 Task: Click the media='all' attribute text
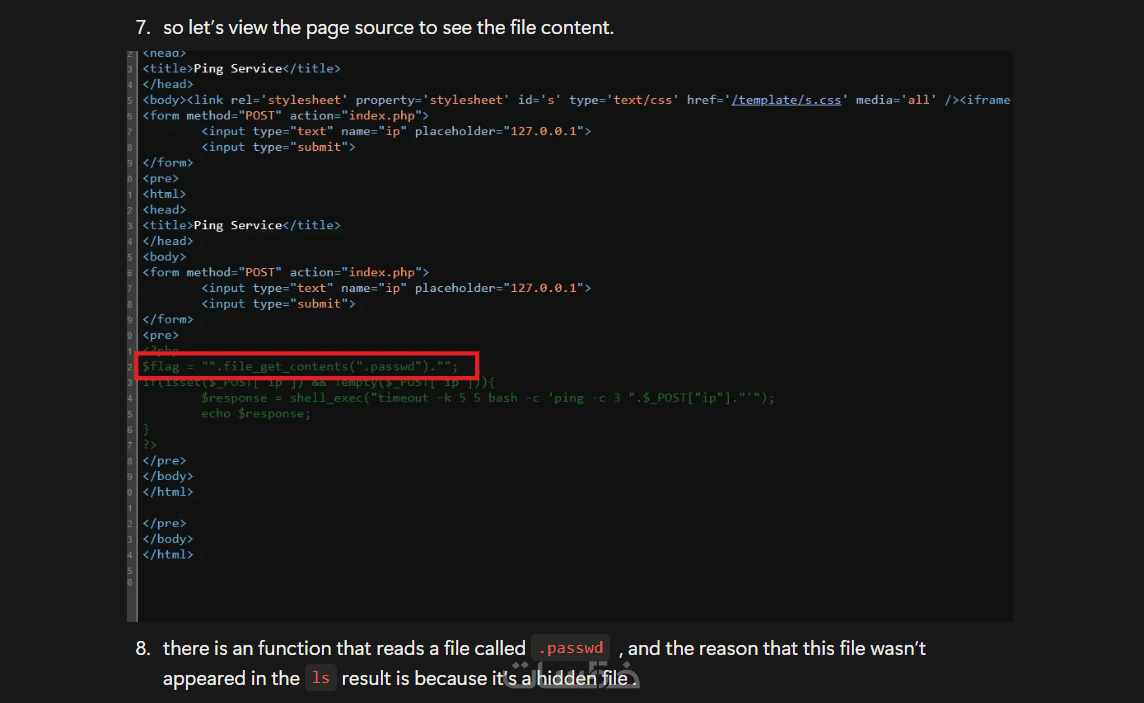(x=896, y=100)
